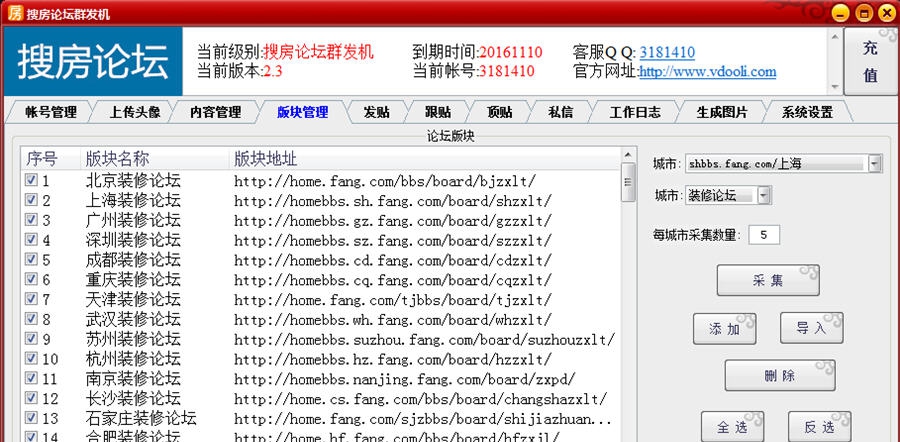This screenshot has width=900, height=442.
Task: Go to the 发贴 tab
Action: coord(377,112)
